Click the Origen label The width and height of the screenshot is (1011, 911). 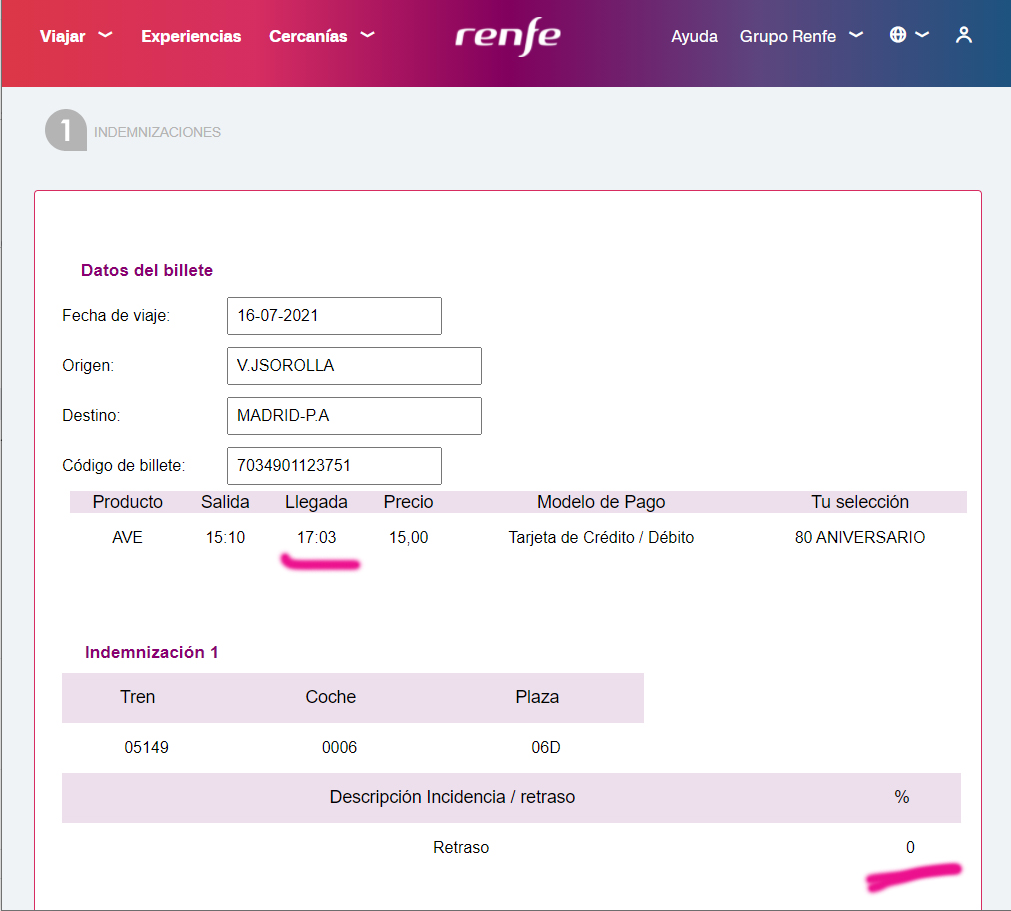pyautogui.click(x=88, y=366)
